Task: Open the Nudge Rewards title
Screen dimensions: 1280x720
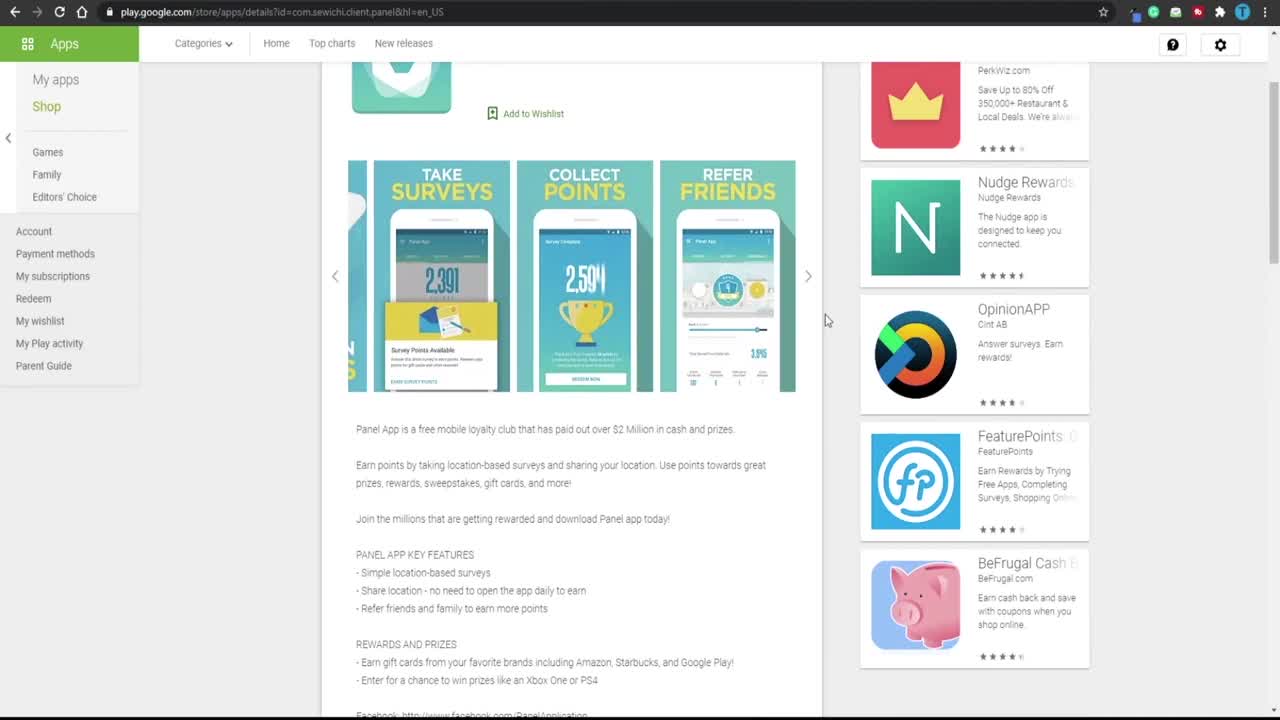Action: pos(1025,182)
